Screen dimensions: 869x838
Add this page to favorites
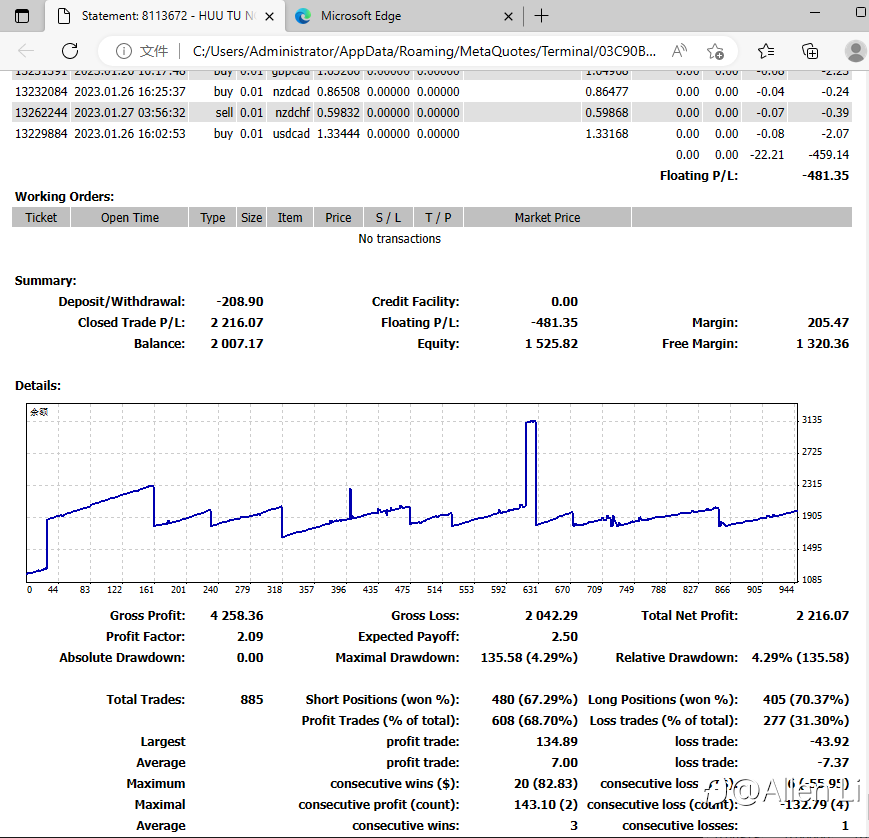[715, 51]
